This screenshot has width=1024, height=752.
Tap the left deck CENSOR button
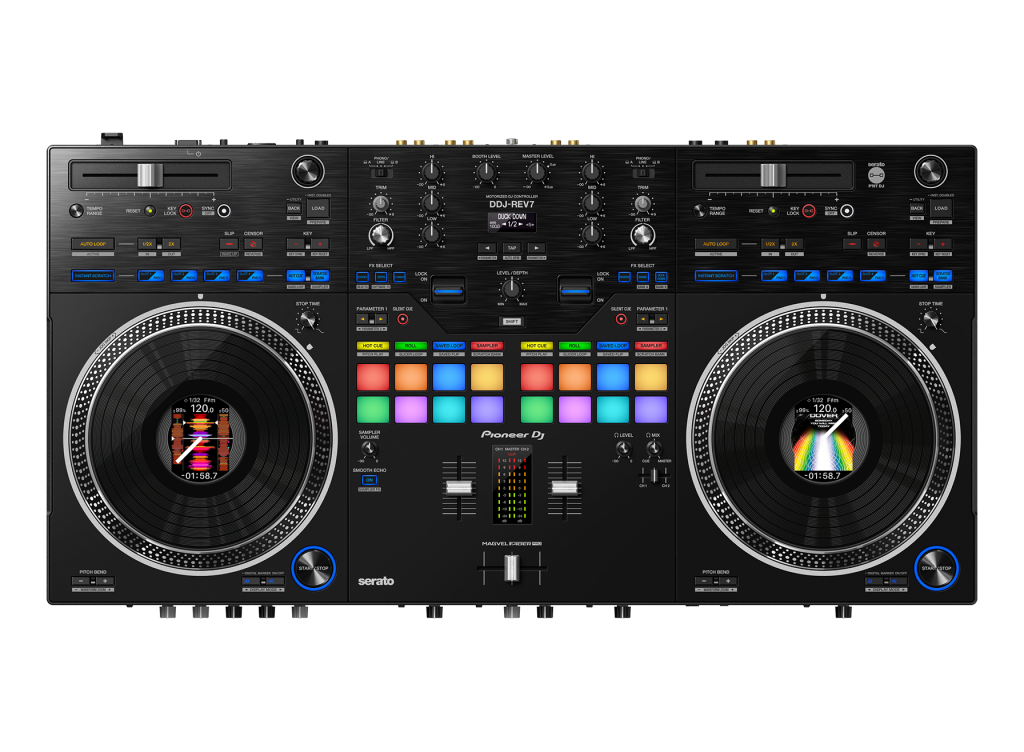point(253,243)
